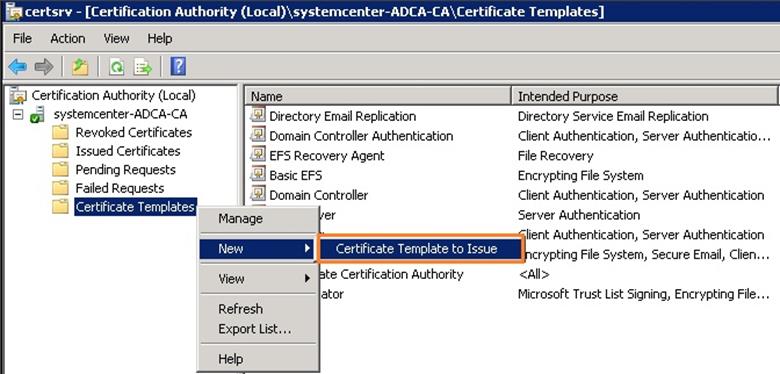
Task: Click the Export List toolbar icon
Action: [x=143, y=66]
